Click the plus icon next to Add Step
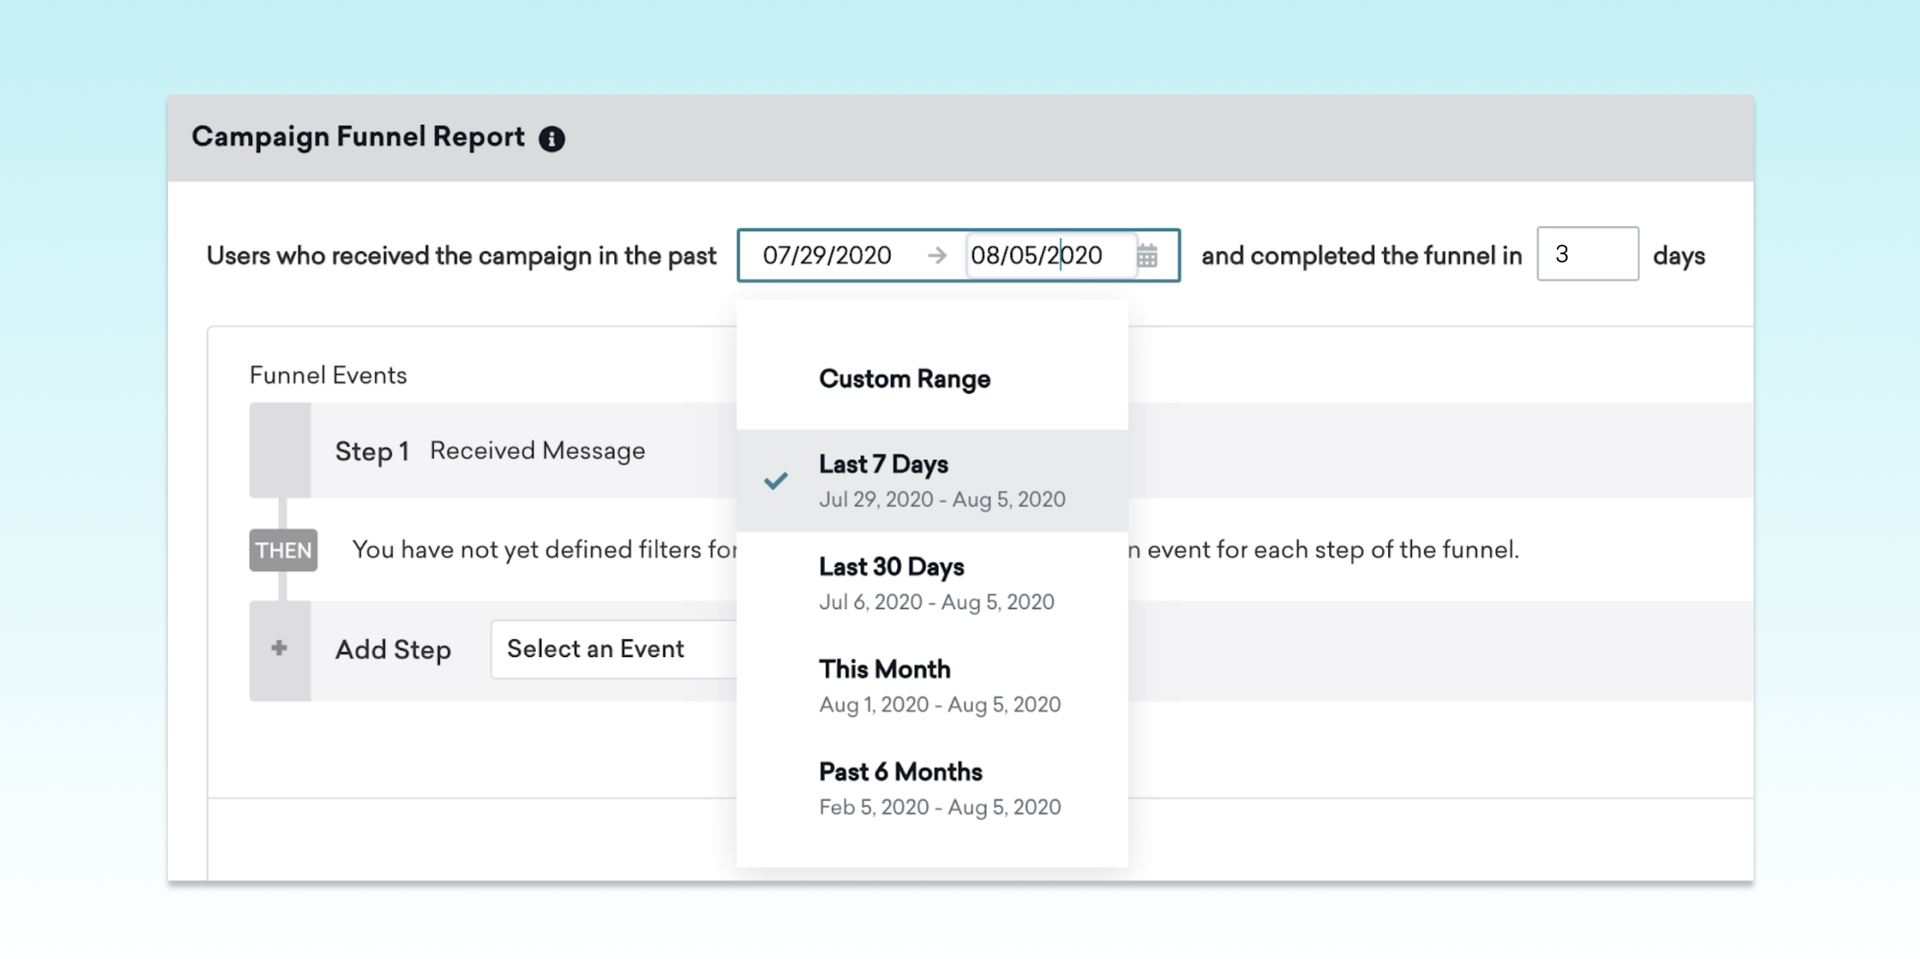 (x=279, y=649)
